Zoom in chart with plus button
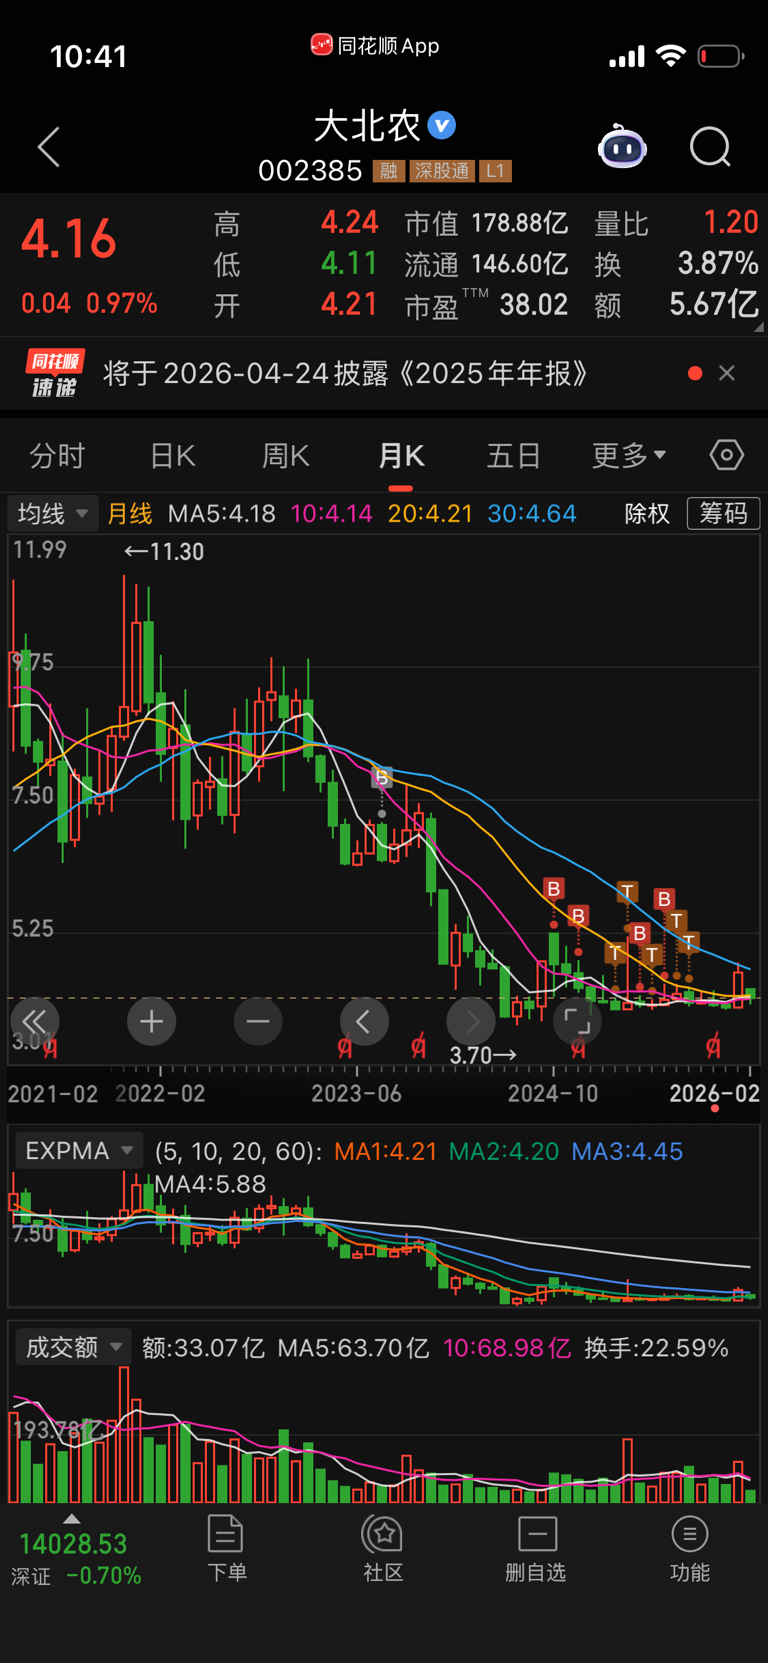 (x=152, y=1021)
